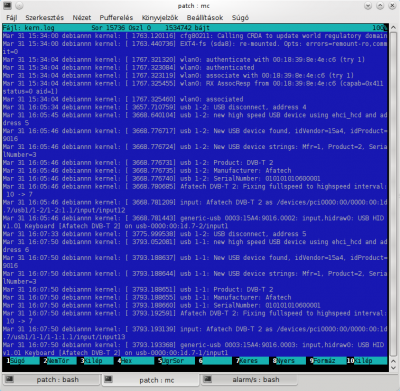Image resolution: width=400 pixels, height=391 pixels.
Task: Open the Nézet menu
Action: 82,18
